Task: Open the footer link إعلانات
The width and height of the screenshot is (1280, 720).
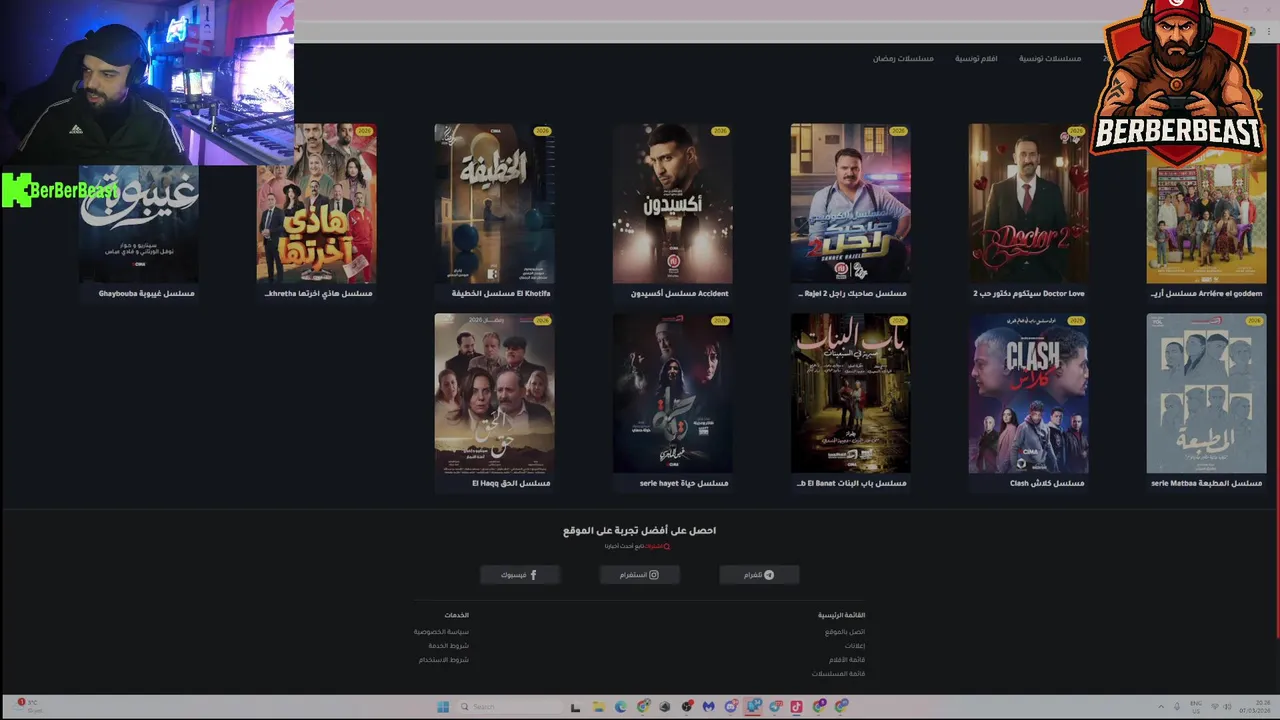Action: coord(855,646)
